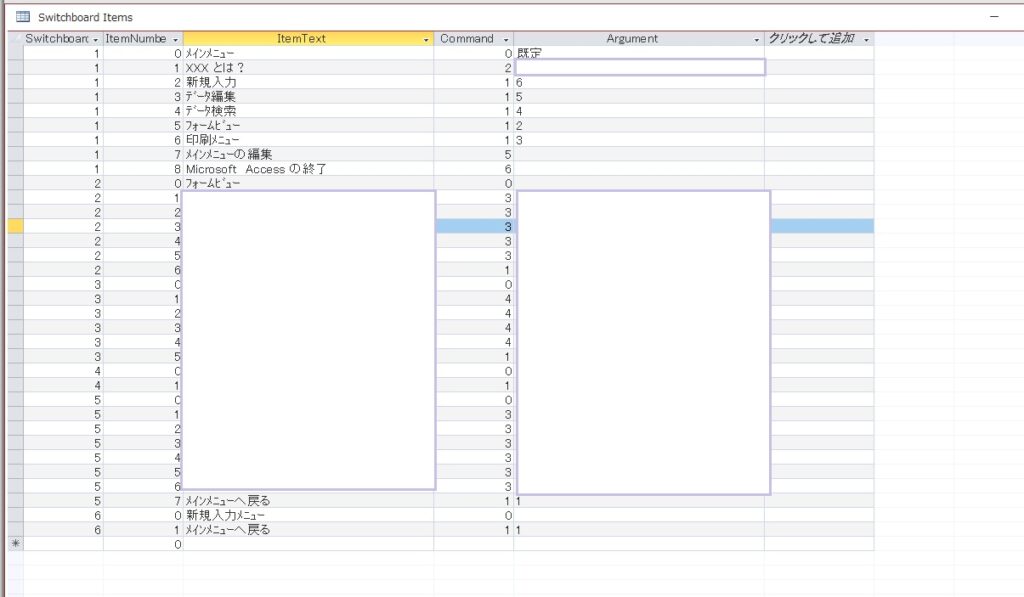Screen dimensions: 1024x597
Task: Click the minimize dash in the title bar
Action: (x=994, y=16)
